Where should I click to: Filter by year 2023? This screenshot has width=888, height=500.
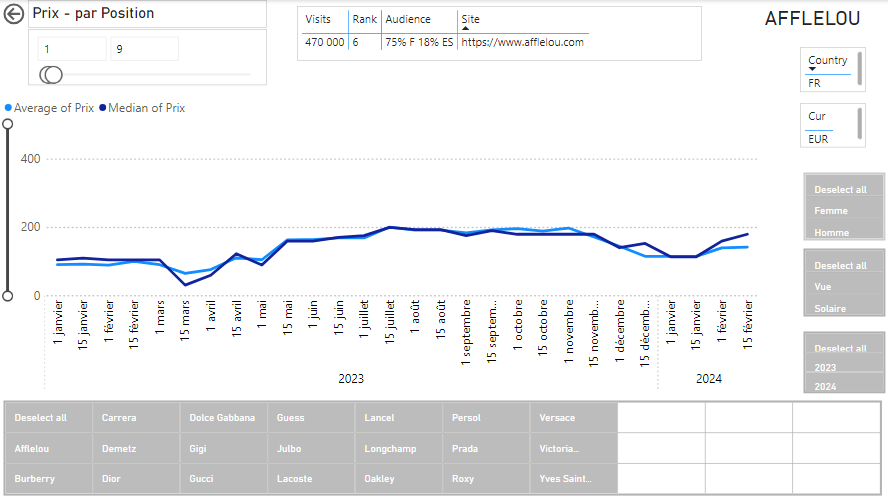coord(844,367)
